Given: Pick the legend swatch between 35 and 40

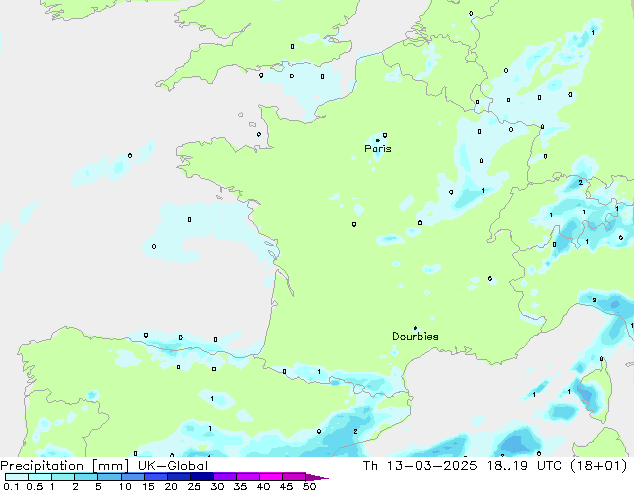Looking at the screenshot, I should pos(247,477).
